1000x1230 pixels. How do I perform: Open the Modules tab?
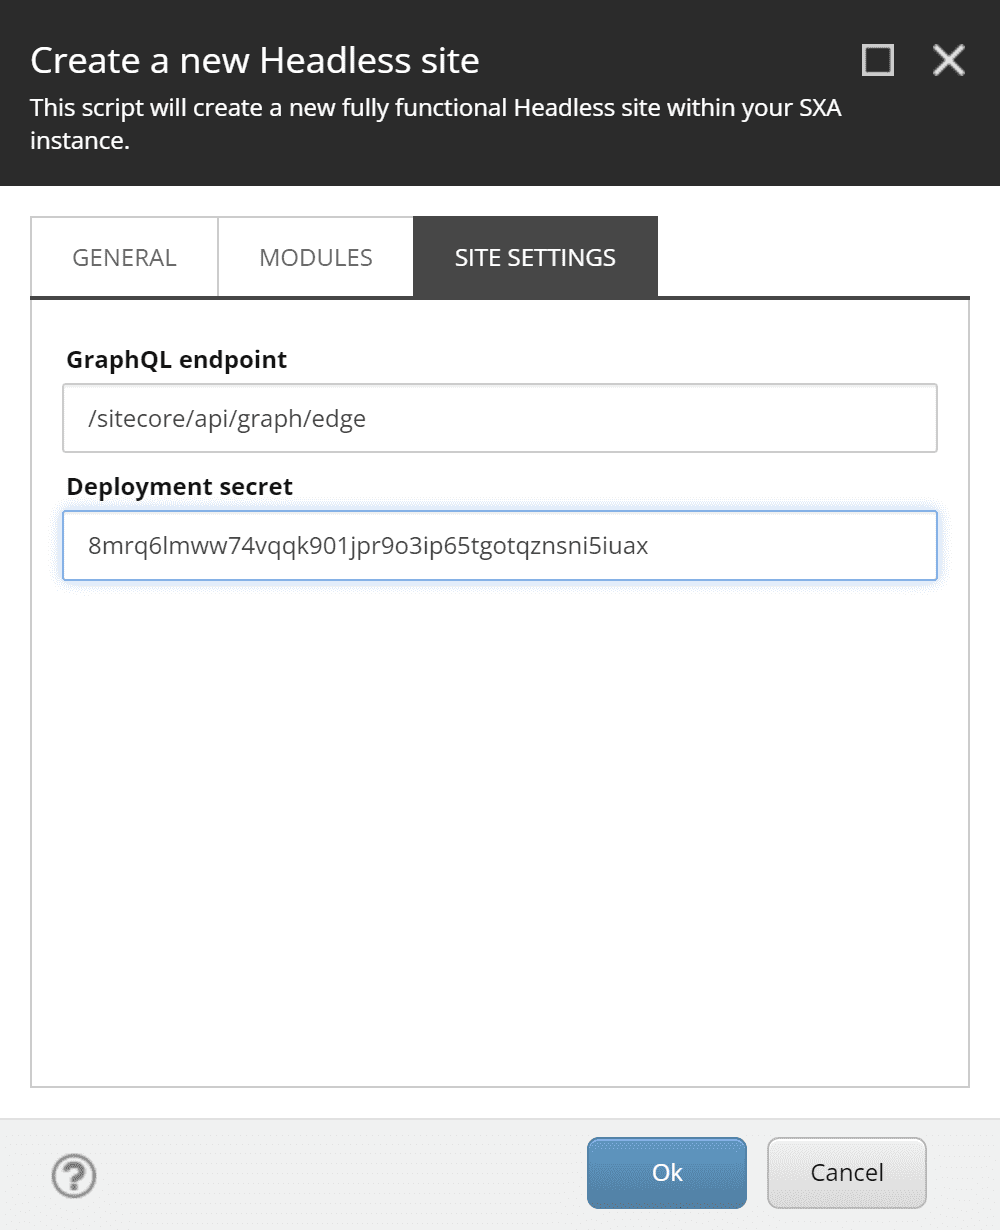point(315,257)
